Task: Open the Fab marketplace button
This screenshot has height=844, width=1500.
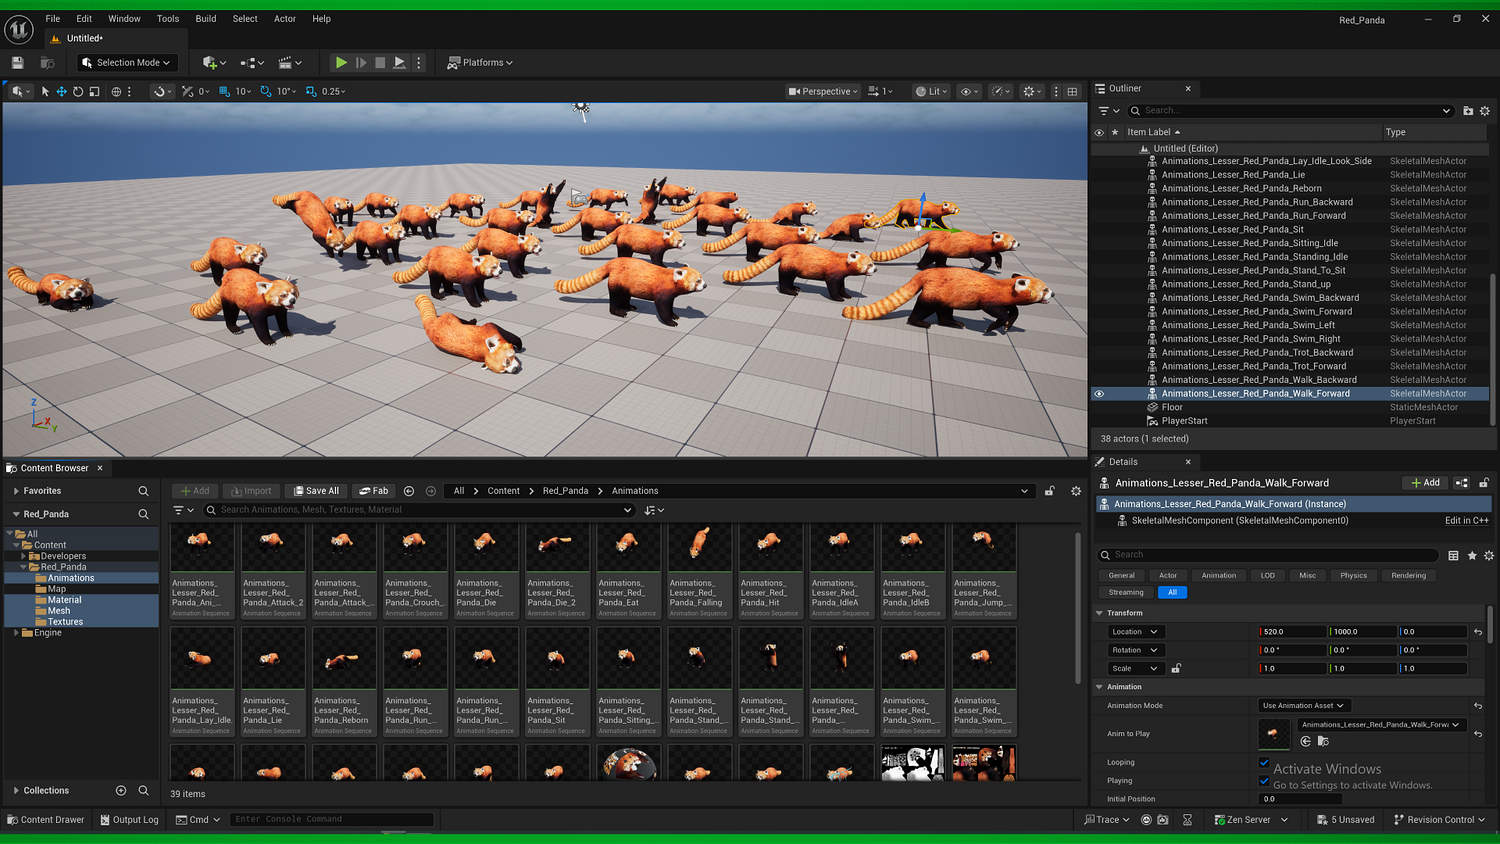Action: (374, 491)
